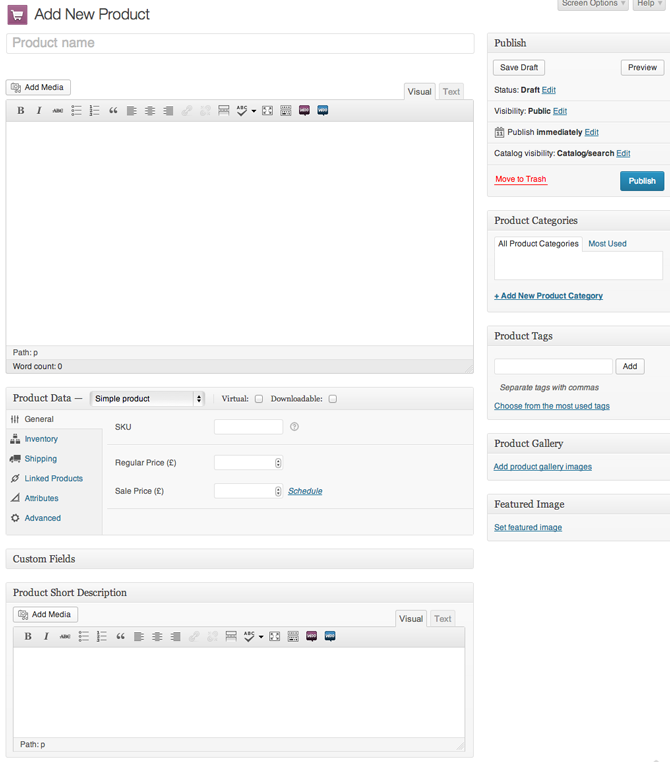Expand Screen Options panel

tap(593, 4)
